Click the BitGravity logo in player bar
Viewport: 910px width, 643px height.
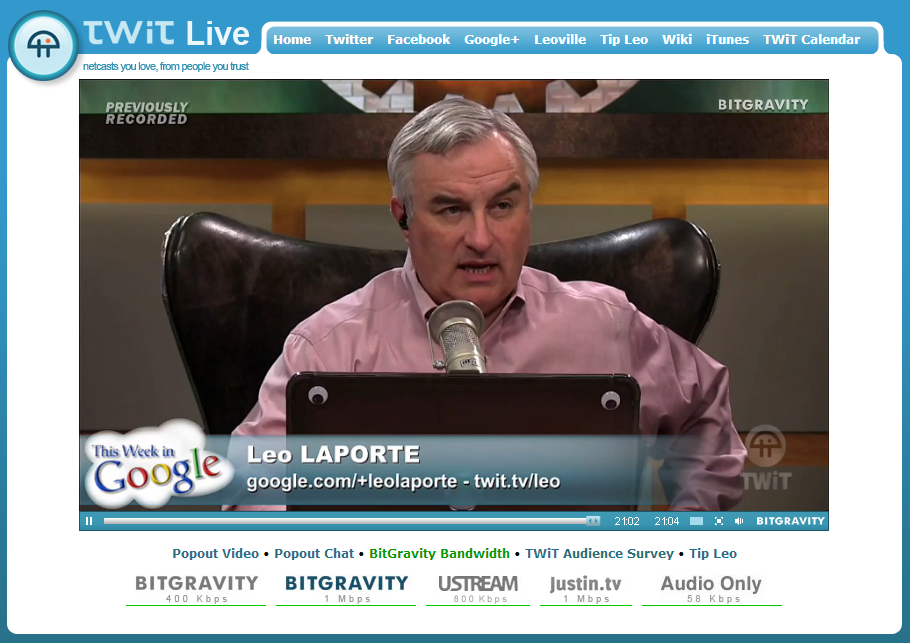point(790,521)
